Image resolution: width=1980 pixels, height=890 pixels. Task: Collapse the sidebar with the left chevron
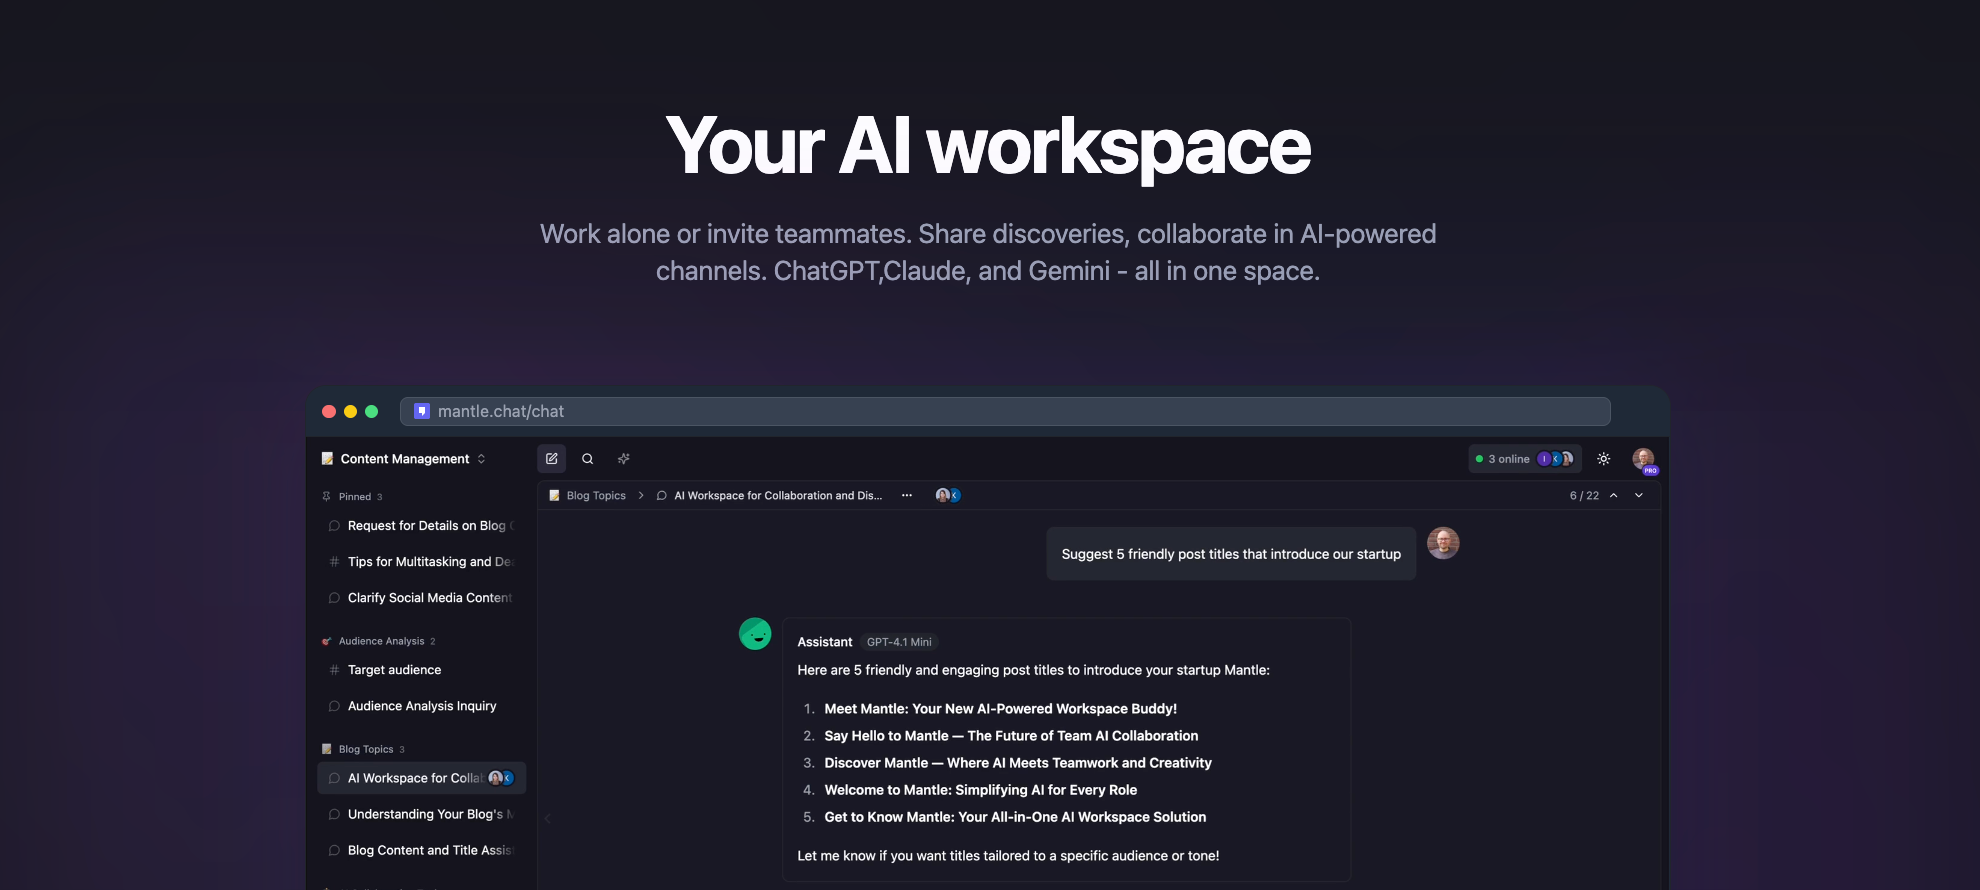(547, 818)
